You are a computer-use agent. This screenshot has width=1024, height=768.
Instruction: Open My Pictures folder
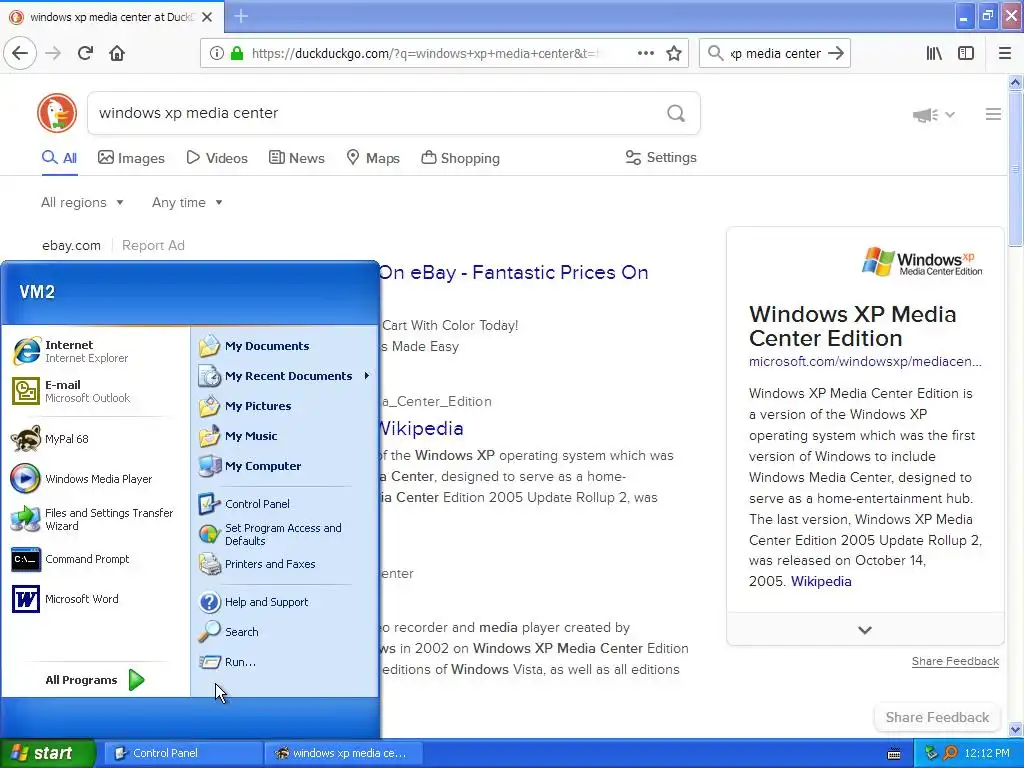[285, 406]
